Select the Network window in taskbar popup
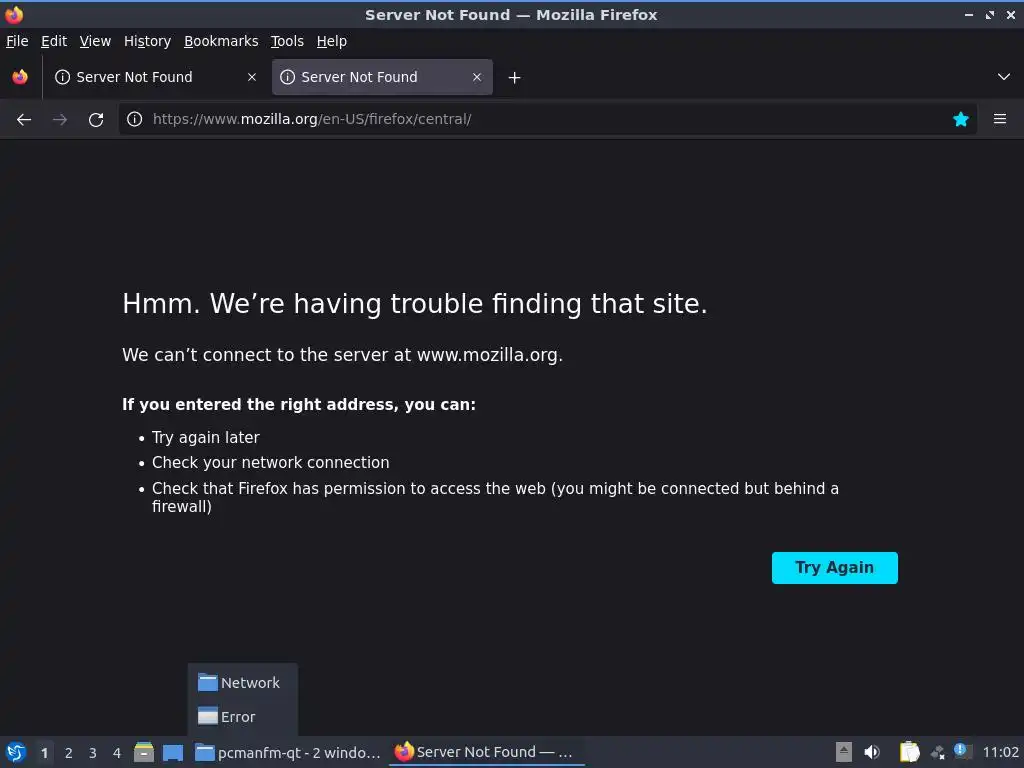Screen dimensions: 1024x768 tap(242, 682)
